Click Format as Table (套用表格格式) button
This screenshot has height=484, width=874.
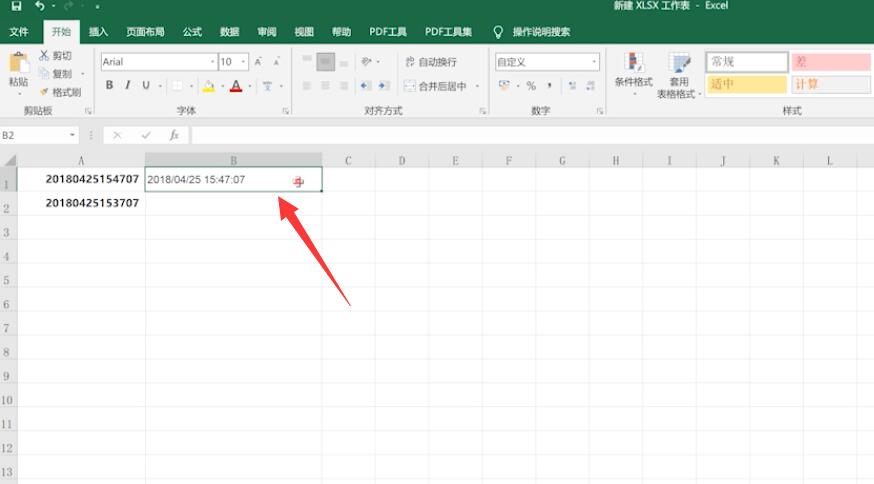(x=678, y=76)
